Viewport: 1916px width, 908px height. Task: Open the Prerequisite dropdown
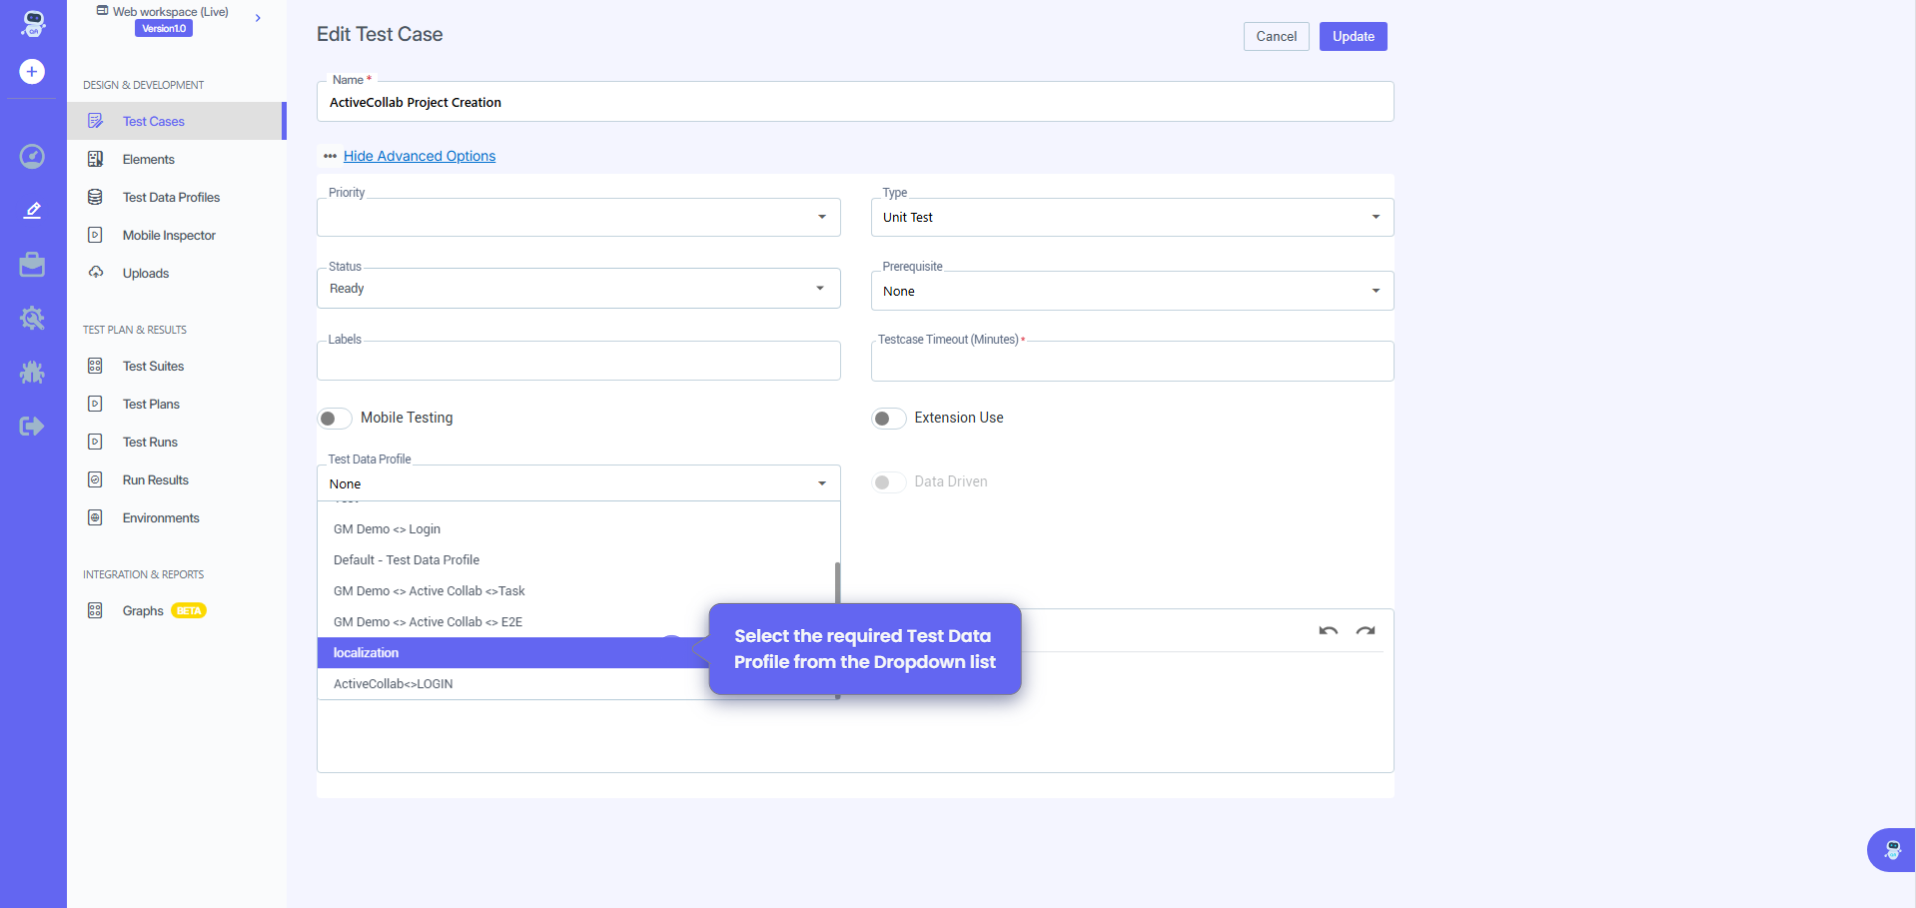tap(1131, 291)
